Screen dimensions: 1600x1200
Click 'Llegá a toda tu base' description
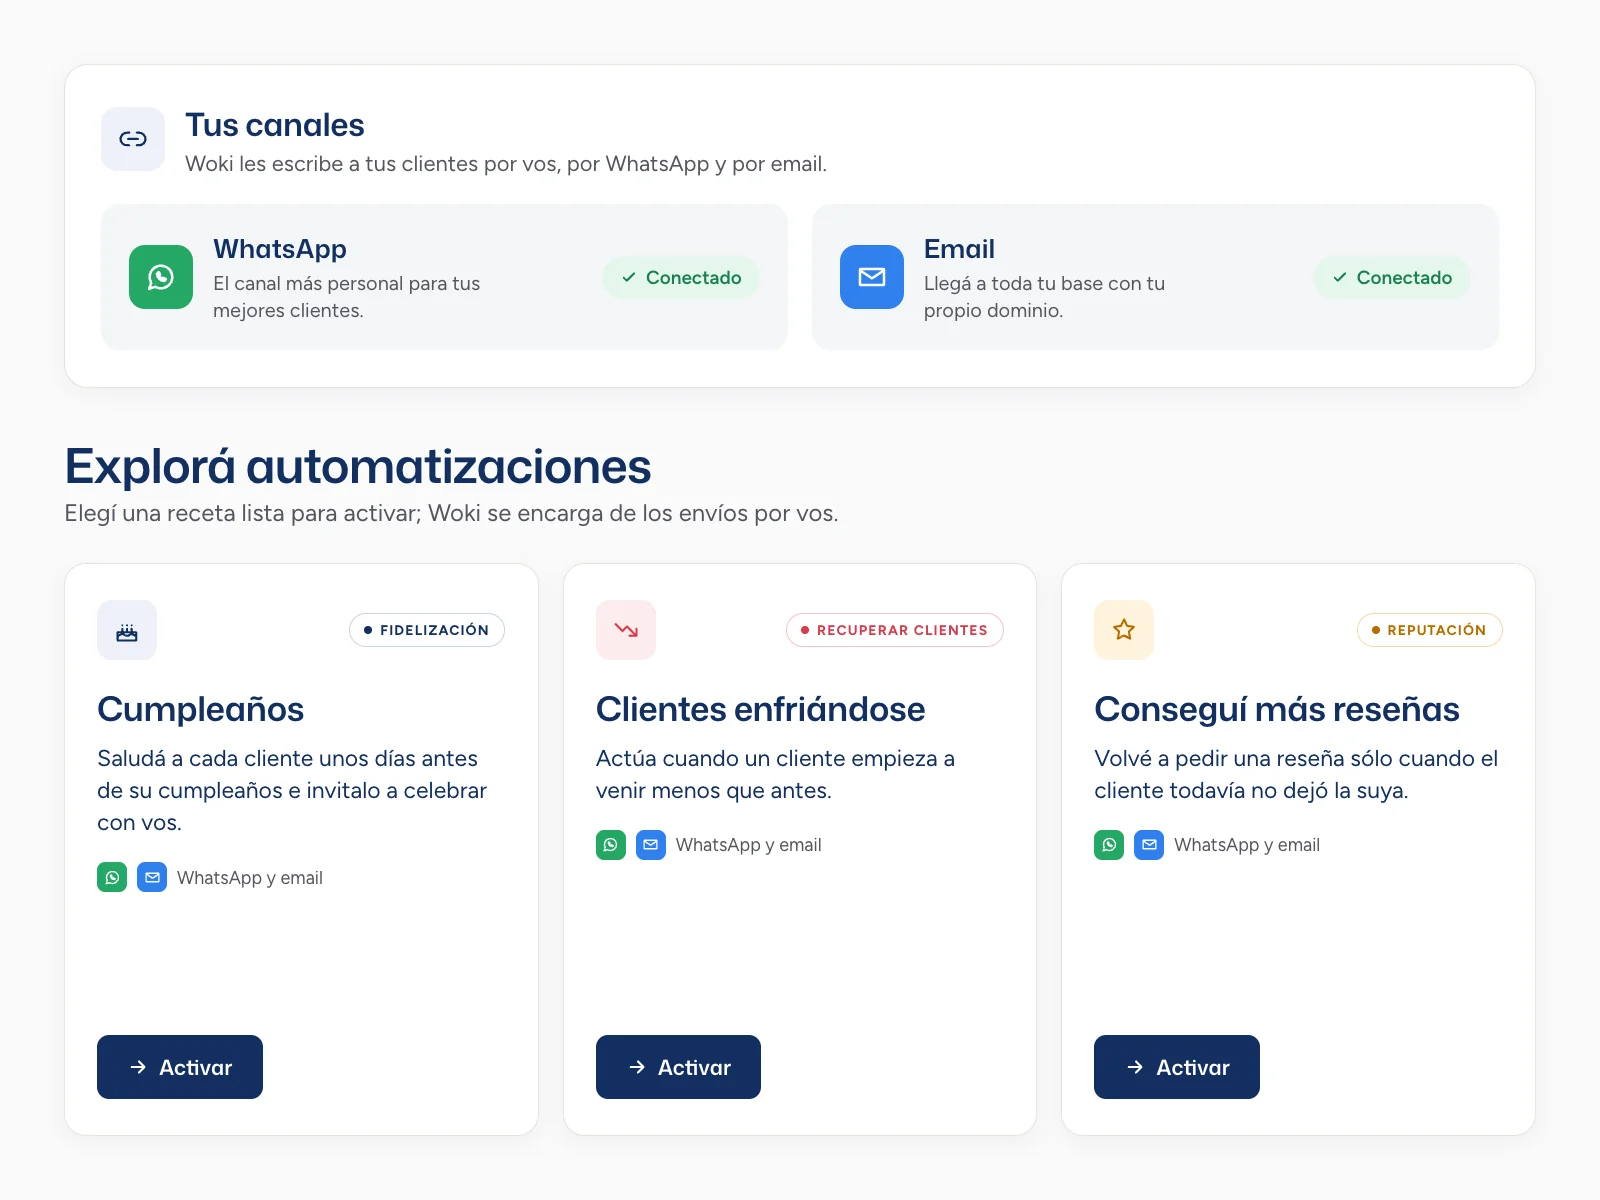point(1045,297)
